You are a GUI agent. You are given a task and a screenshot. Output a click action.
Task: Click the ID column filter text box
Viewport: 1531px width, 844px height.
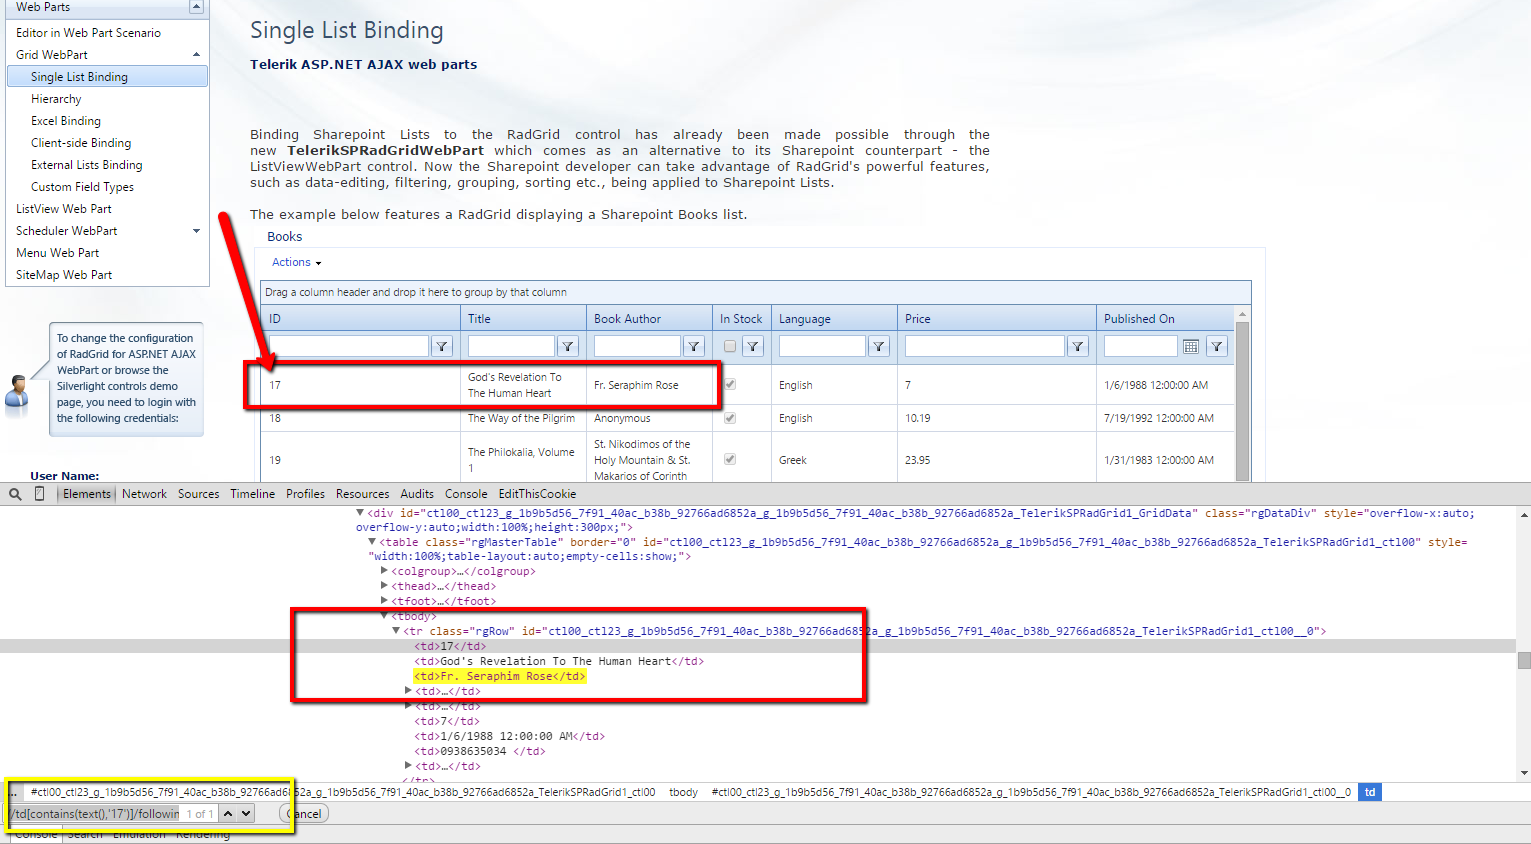click(x=349, y=346)
